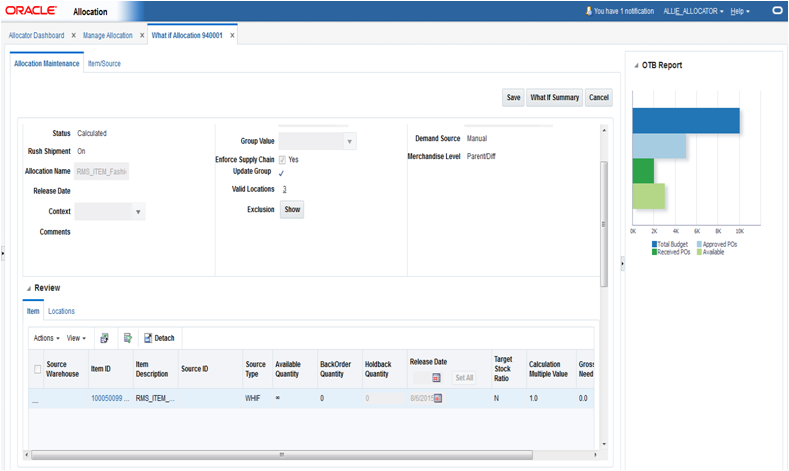
Task: Click the notification bell icon
Action: 589,11
